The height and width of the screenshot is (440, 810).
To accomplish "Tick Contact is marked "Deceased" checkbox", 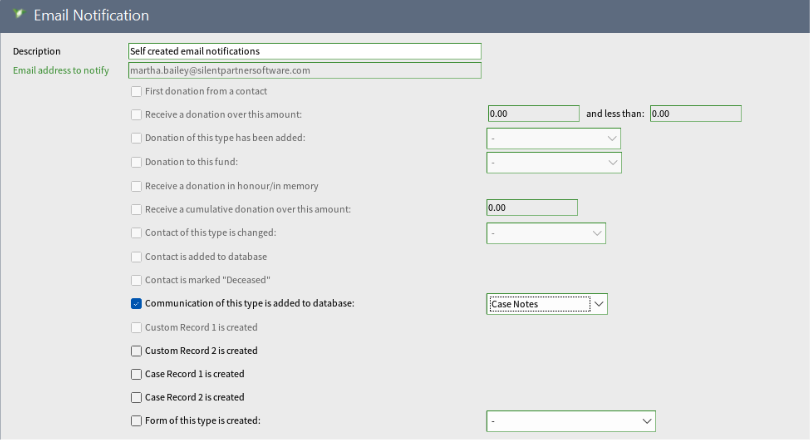I will coord(136,280).
